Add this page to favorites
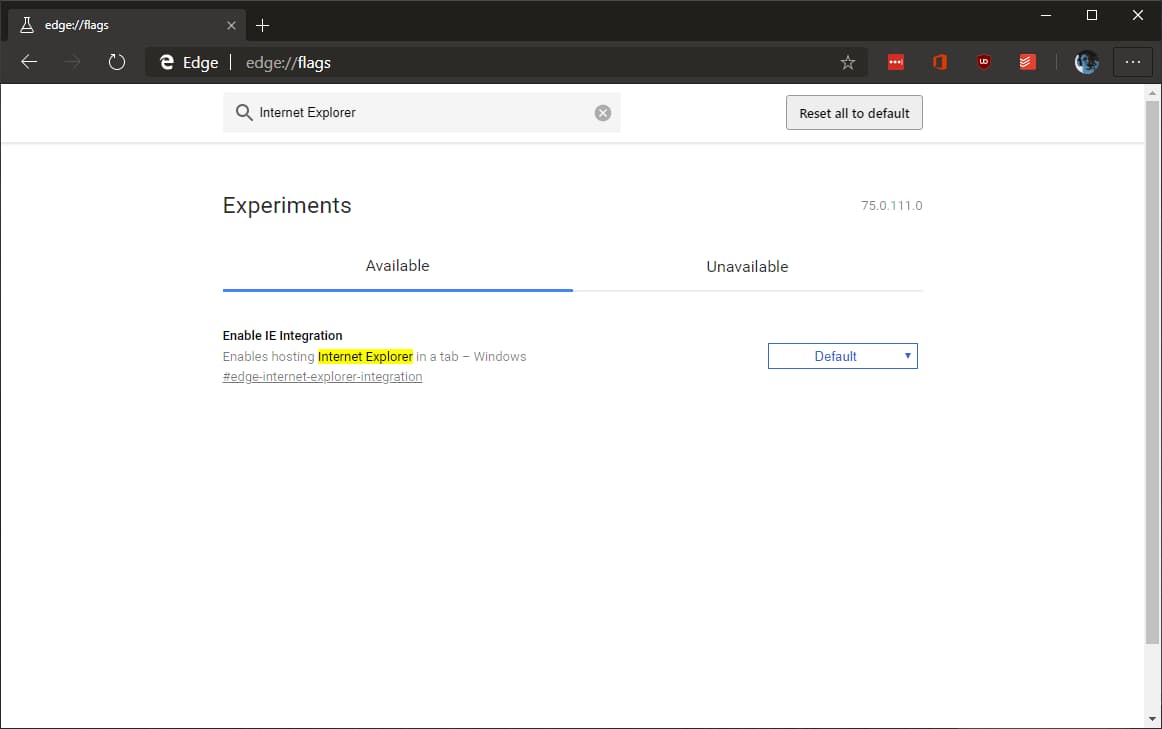This screenshot has height=729, width=1162. coord(847,61)
